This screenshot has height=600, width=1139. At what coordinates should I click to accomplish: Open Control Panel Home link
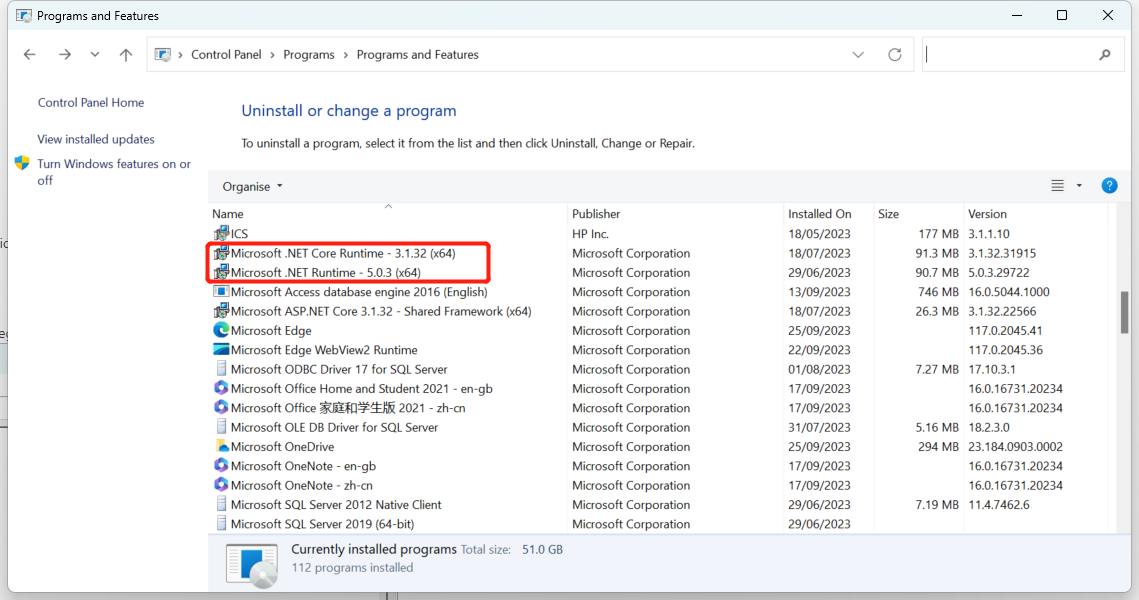coord(91,102)
